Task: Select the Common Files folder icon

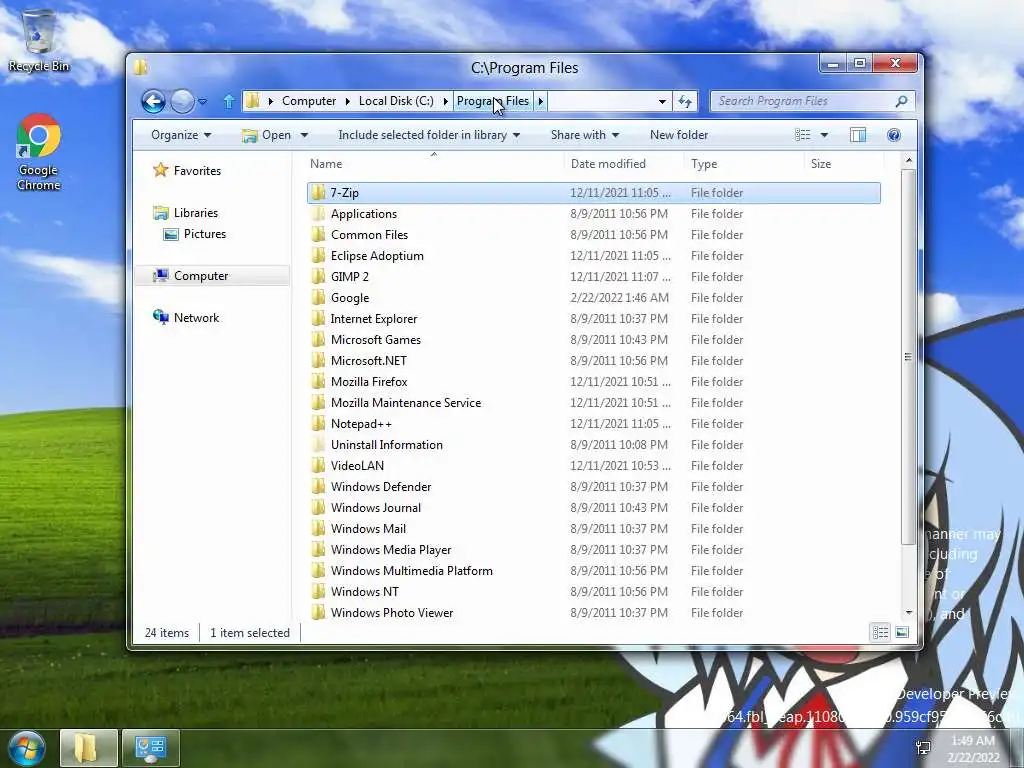Action: [x=318, y=234]
